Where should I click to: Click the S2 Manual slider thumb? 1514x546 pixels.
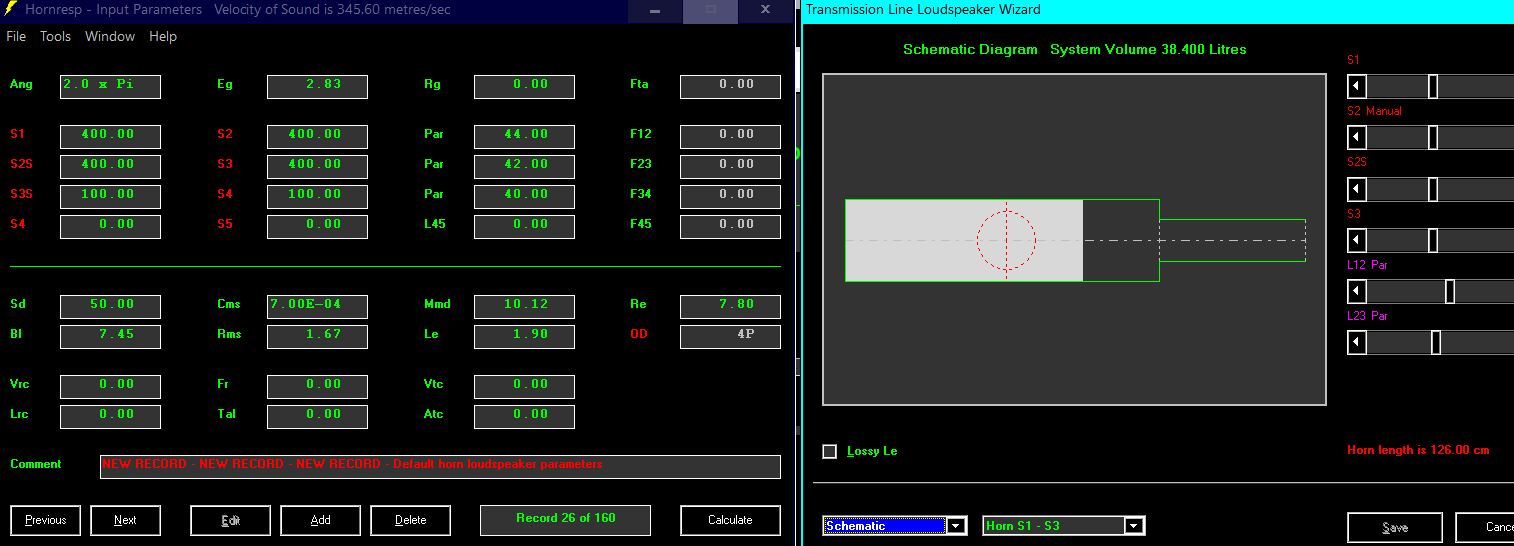(x=1433, y=137)
